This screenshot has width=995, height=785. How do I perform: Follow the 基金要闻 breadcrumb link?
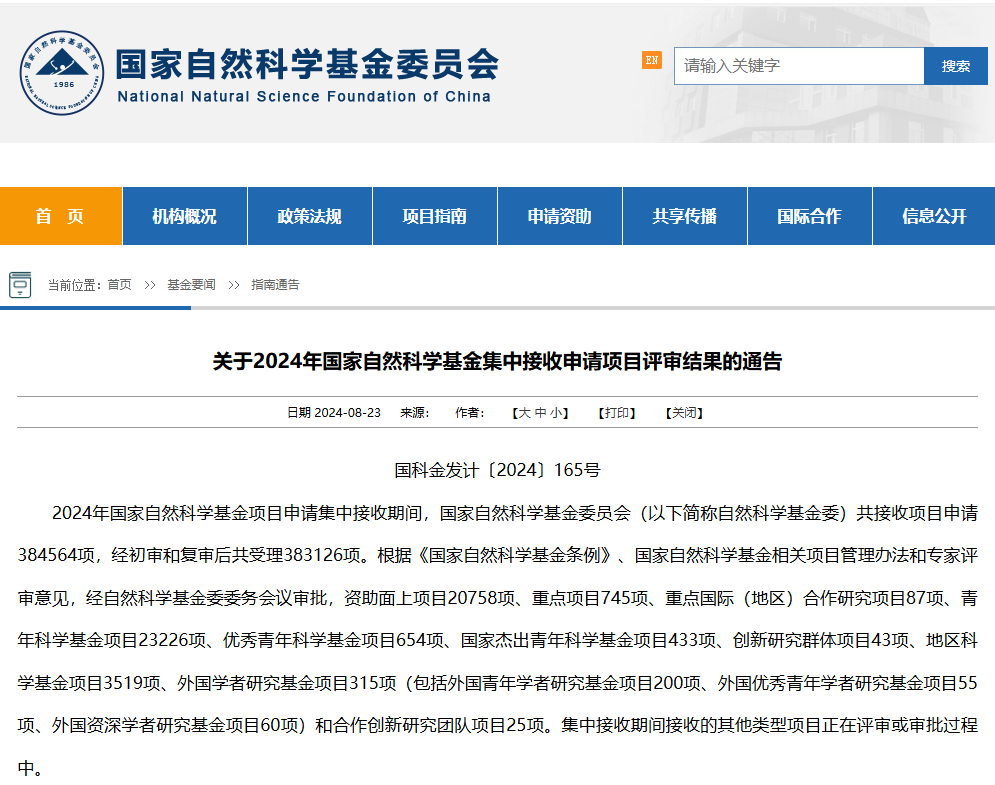(191, 285)
